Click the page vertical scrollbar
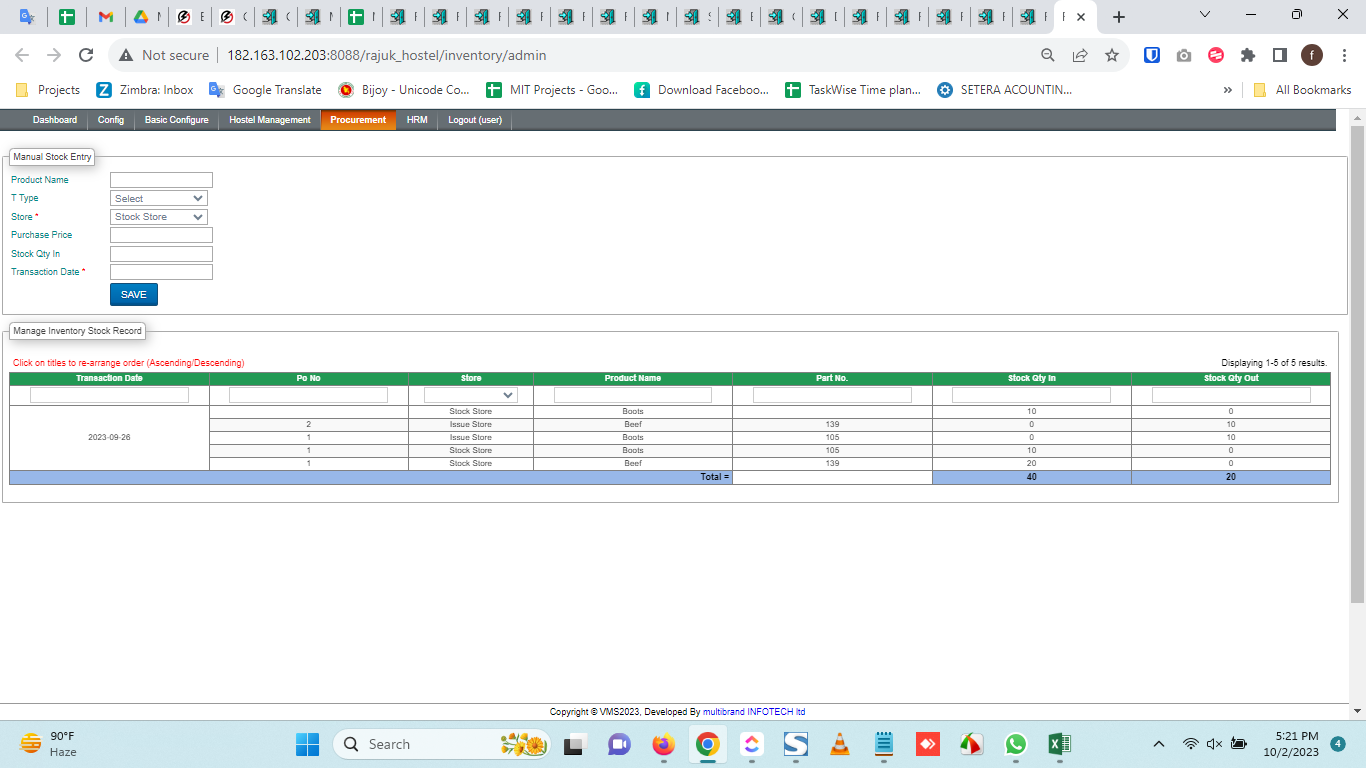This screenshot has height=768, width=1366. tap(1357, 360)
